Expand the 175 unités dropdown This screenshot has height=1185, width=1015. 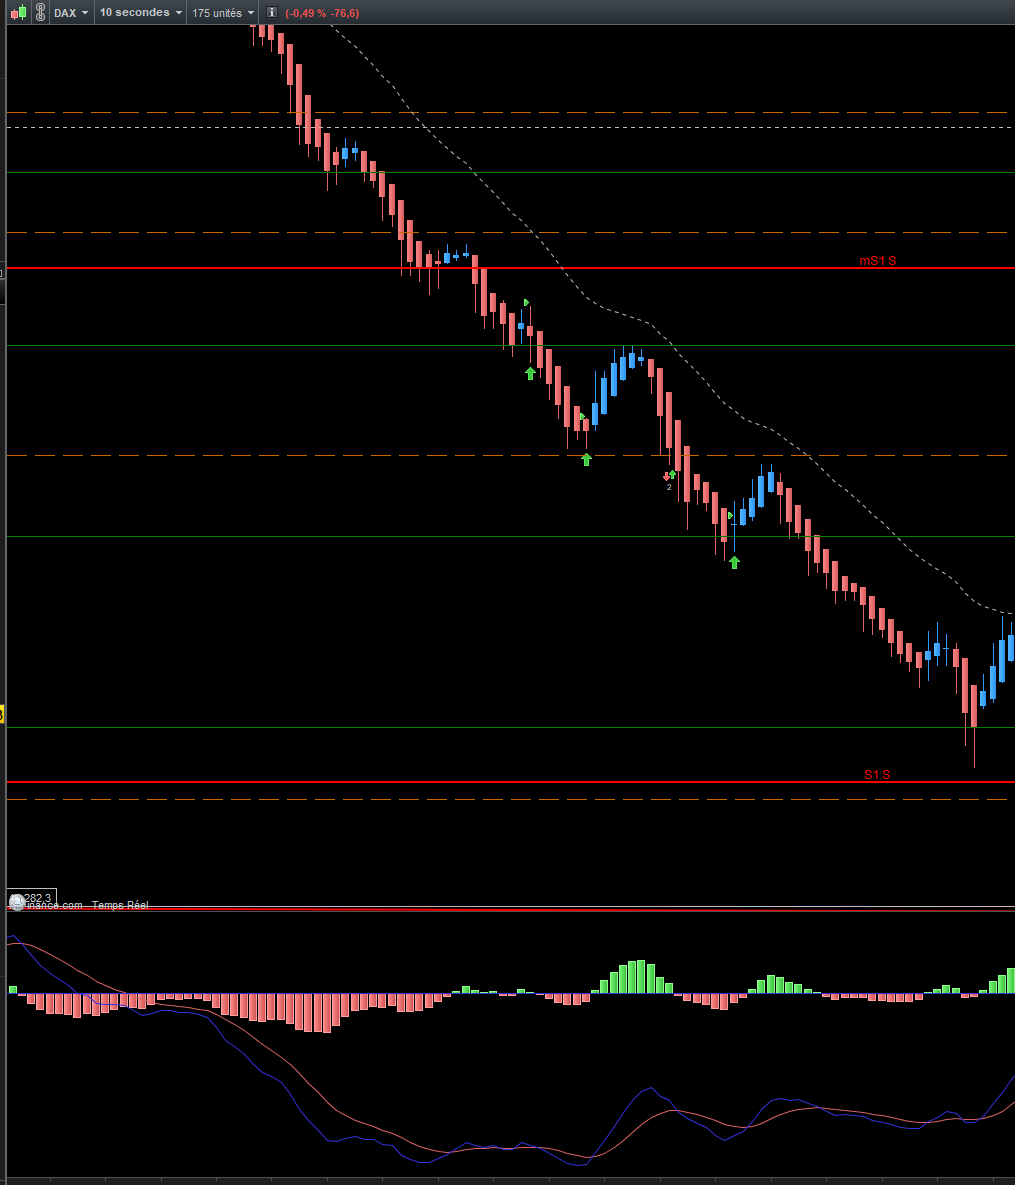[223, 13]
